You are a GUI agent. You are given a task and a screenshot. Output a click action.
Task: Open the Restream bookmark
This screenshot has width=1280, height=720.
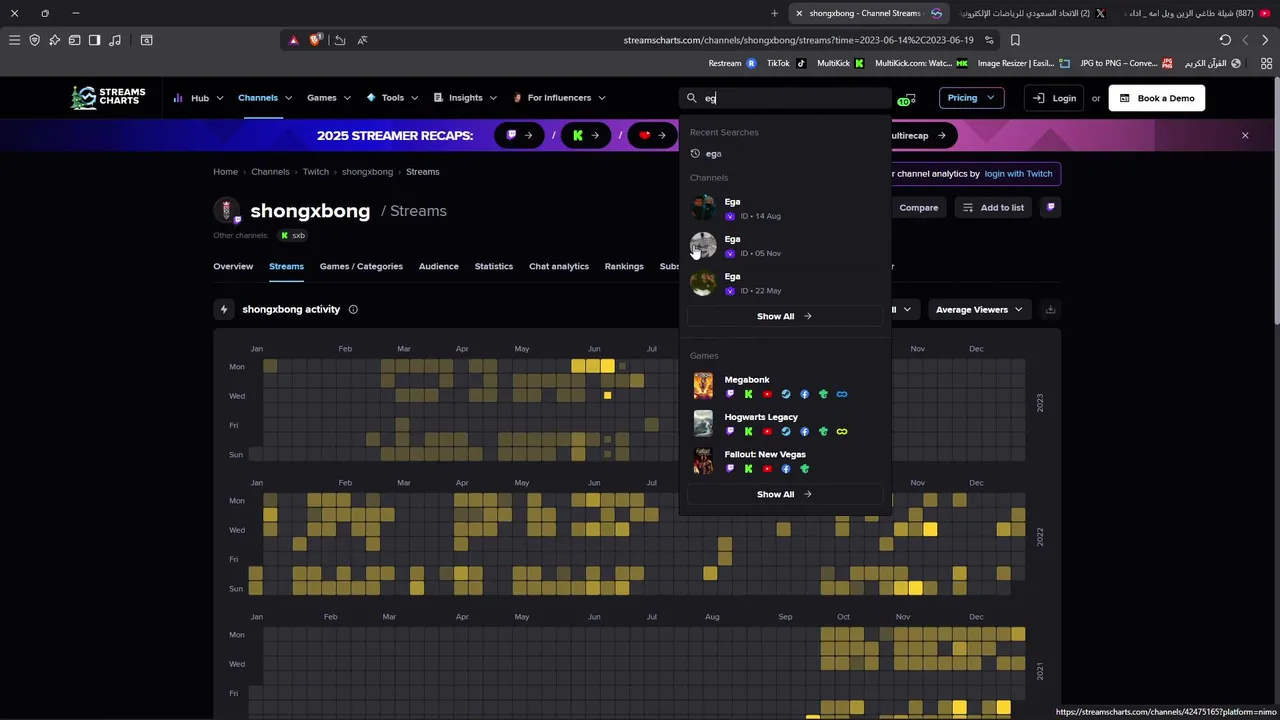point(733,63)
